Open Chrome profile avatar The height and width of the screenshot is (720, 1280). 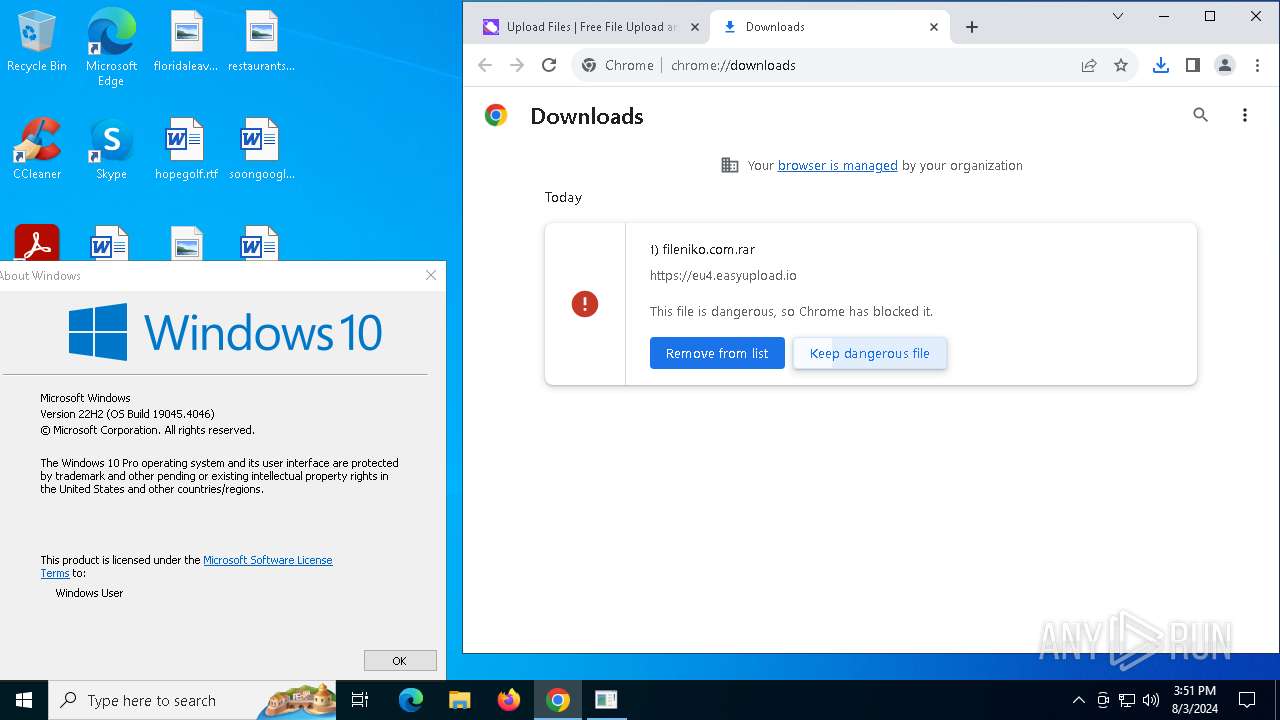click(x=1225, y=65)
